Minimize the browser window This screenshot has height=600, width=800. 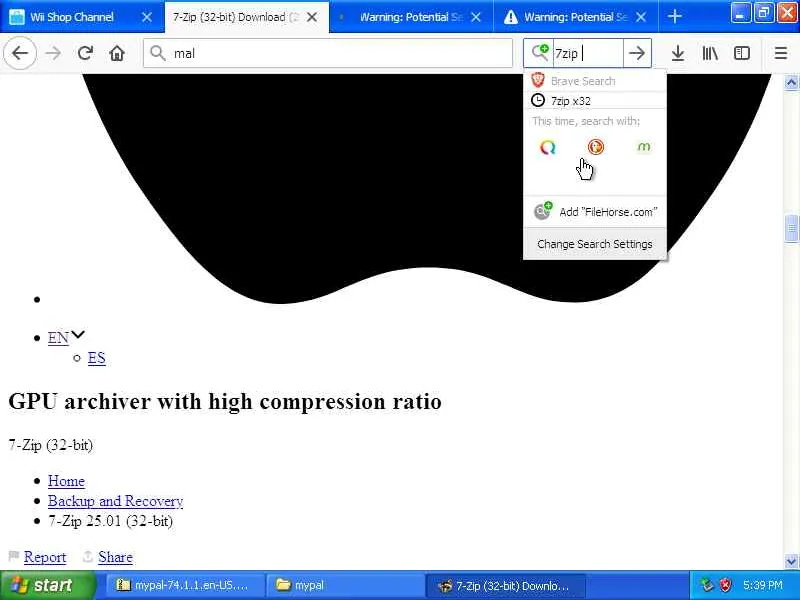click(740, 13)
